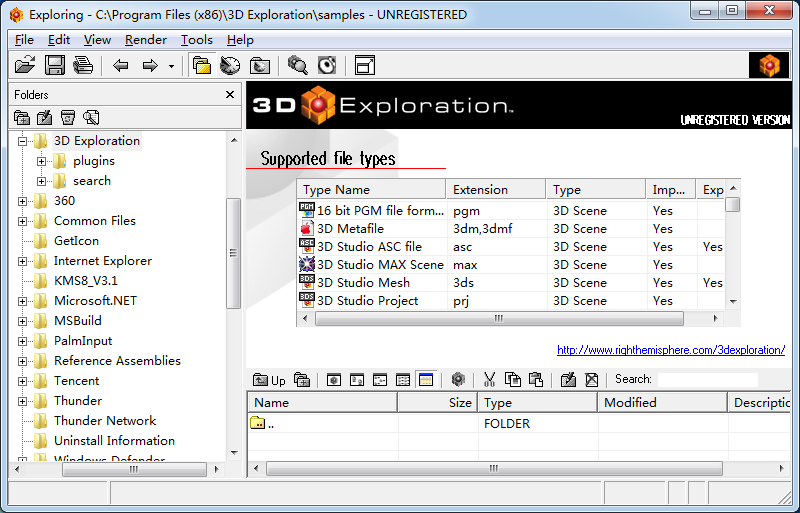Click the Cut scissors icon
The height and width of the screenshot is (513, 800).
pyautogui.click(x=489, y=380)
